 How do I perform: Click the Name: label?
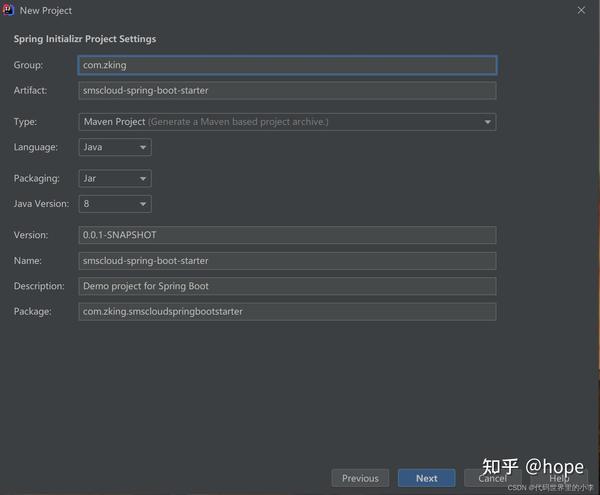(28, 261)
